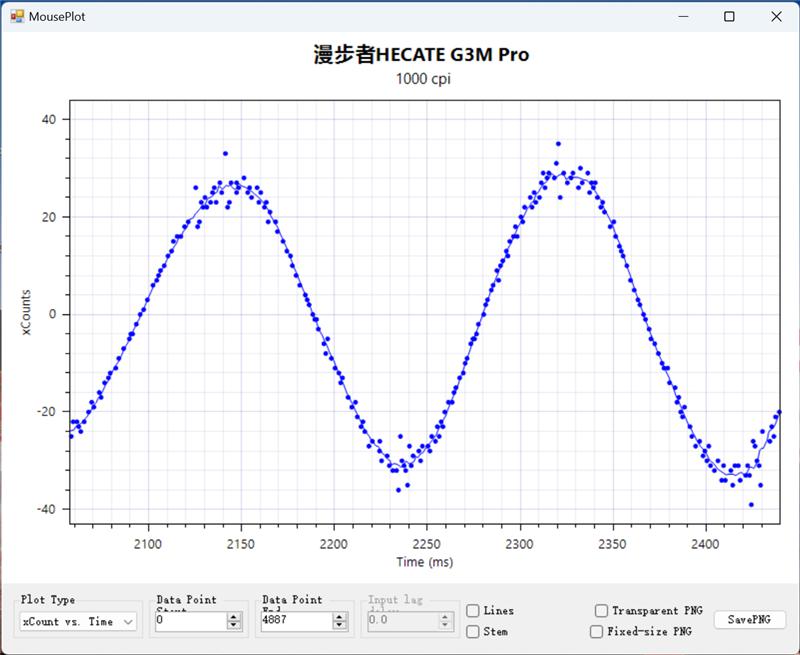Screen dimensions: 800x655
Task: Decrease Data Point Start with down arrow
Action: 234,626
